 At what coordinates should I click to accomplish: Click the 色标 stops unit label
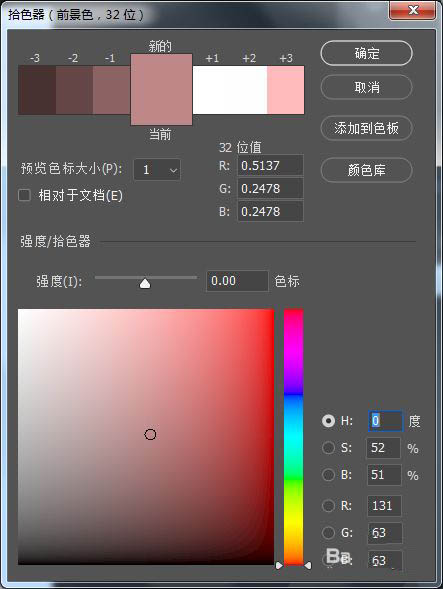coord(287,281)
